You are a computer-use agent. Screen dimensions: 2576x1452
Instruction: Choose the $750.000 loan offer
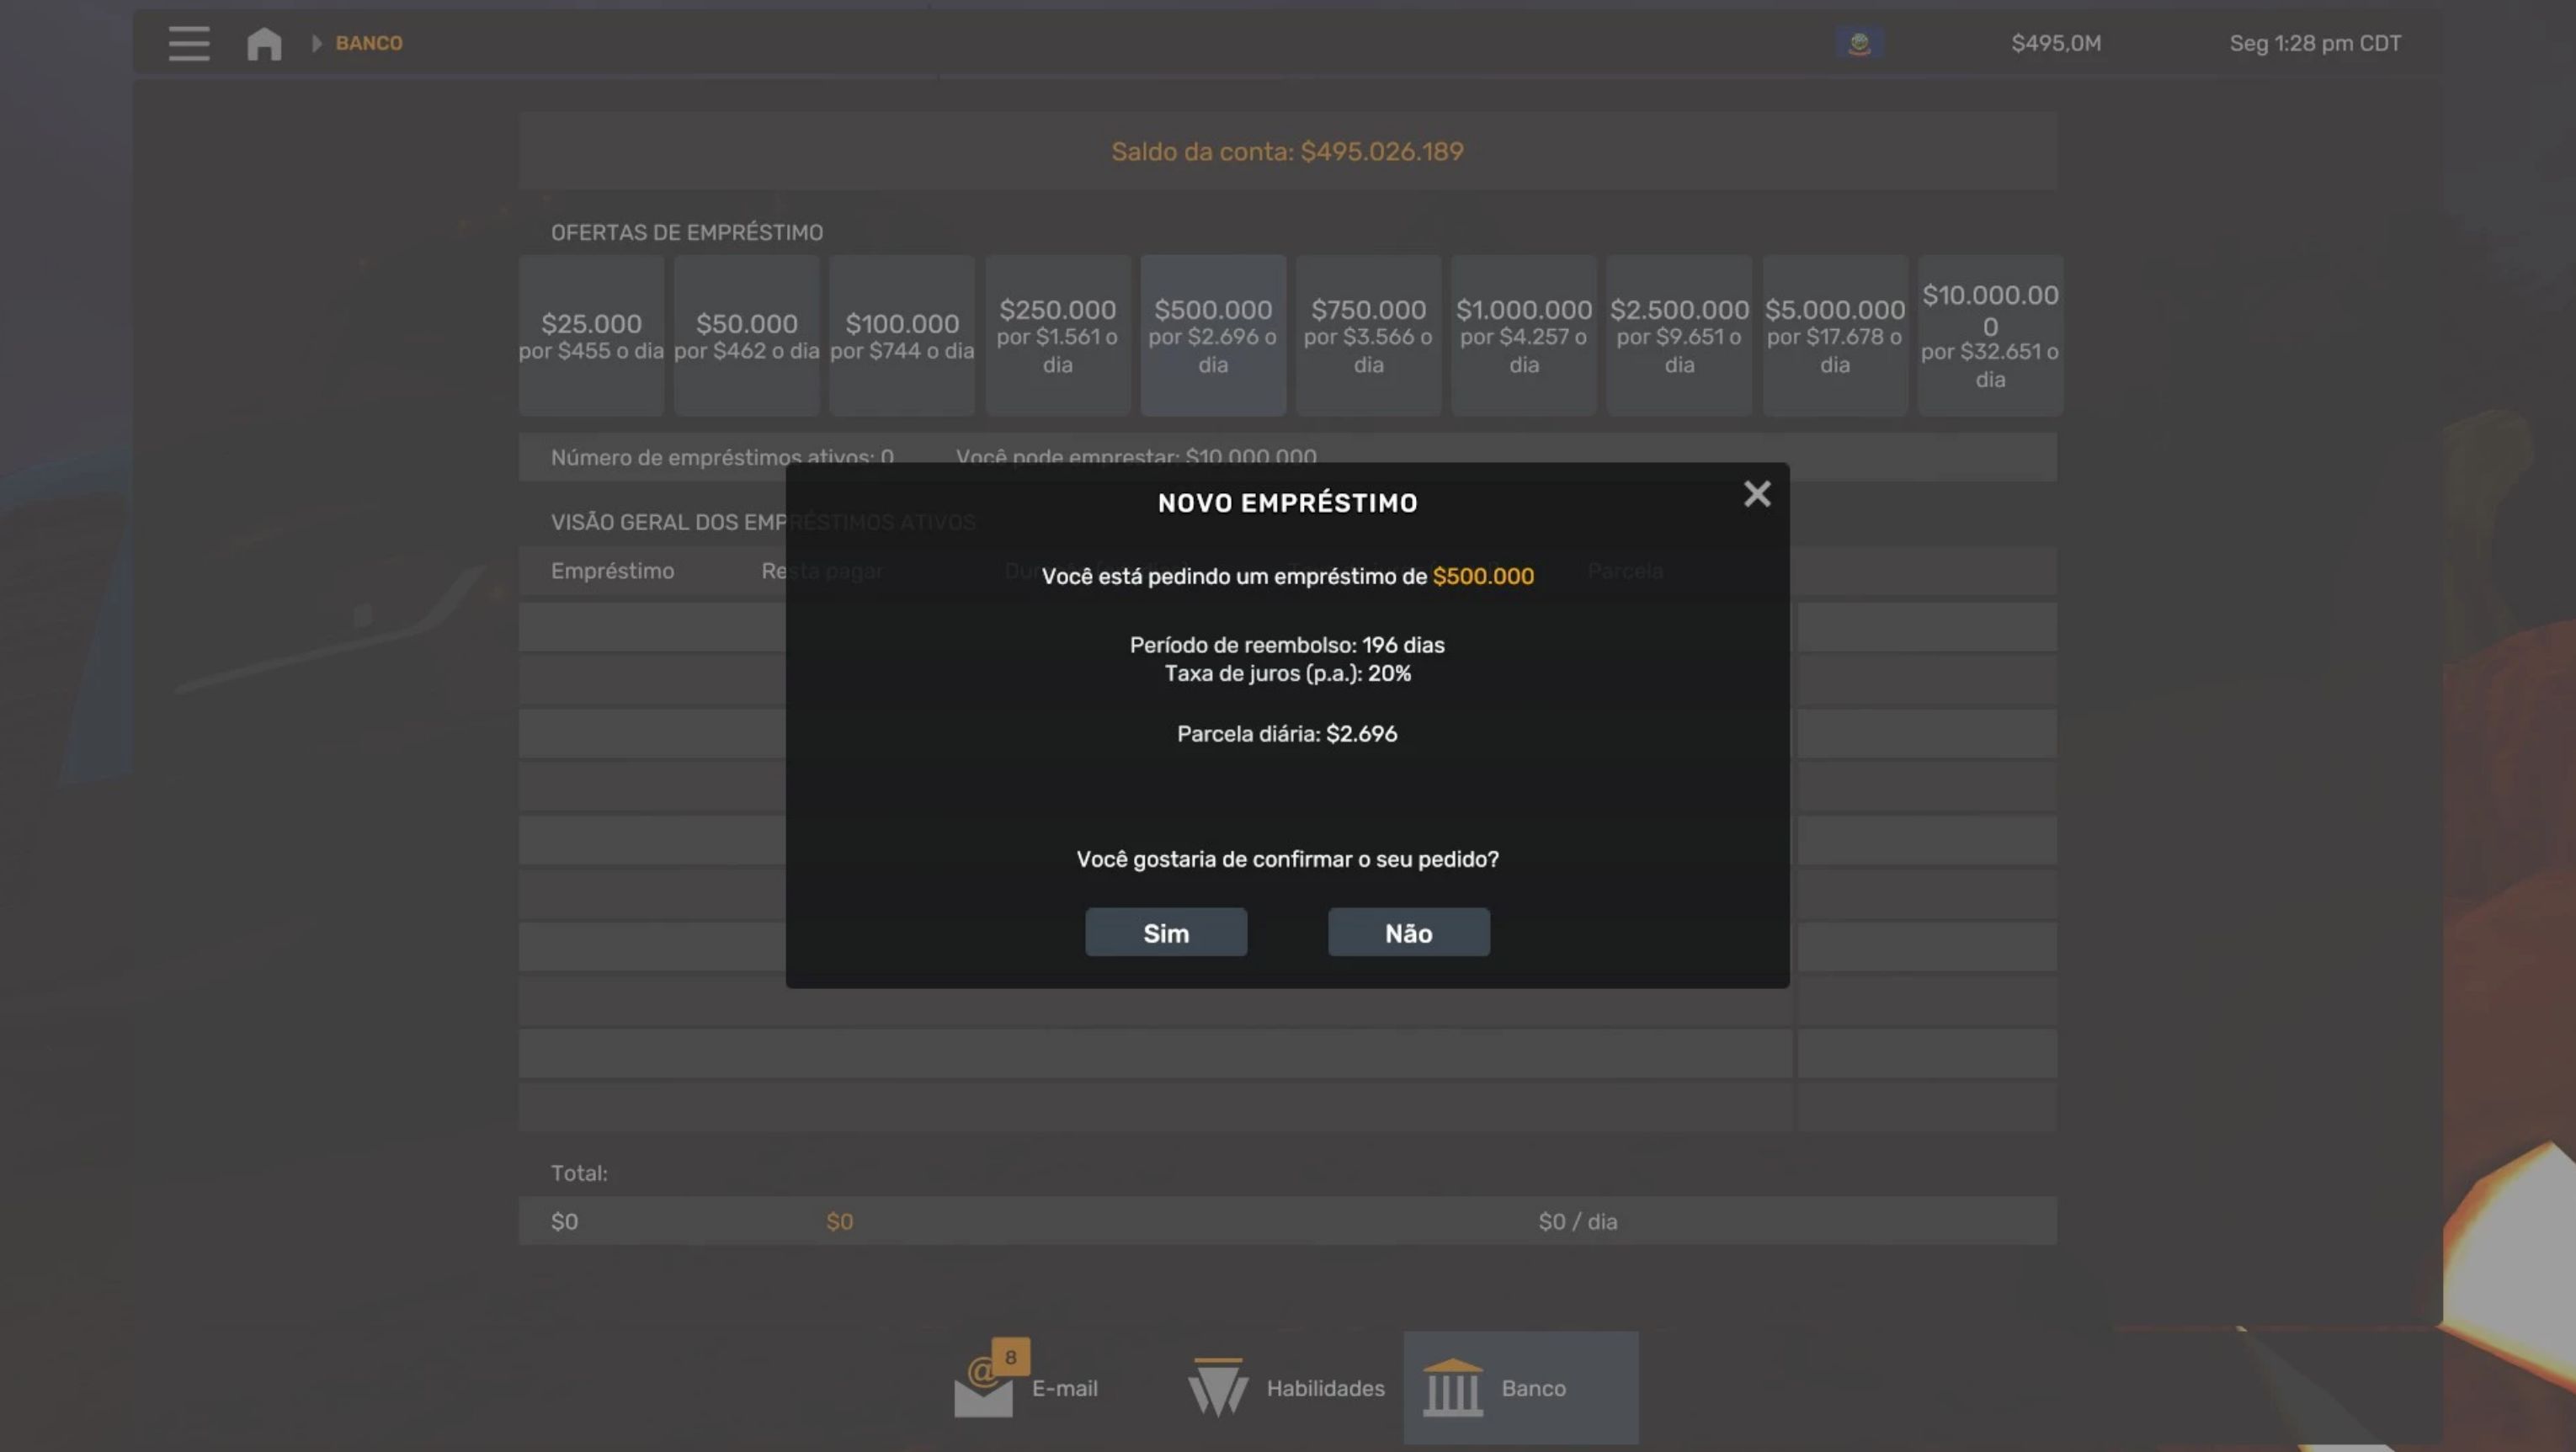pos(1368,335)
